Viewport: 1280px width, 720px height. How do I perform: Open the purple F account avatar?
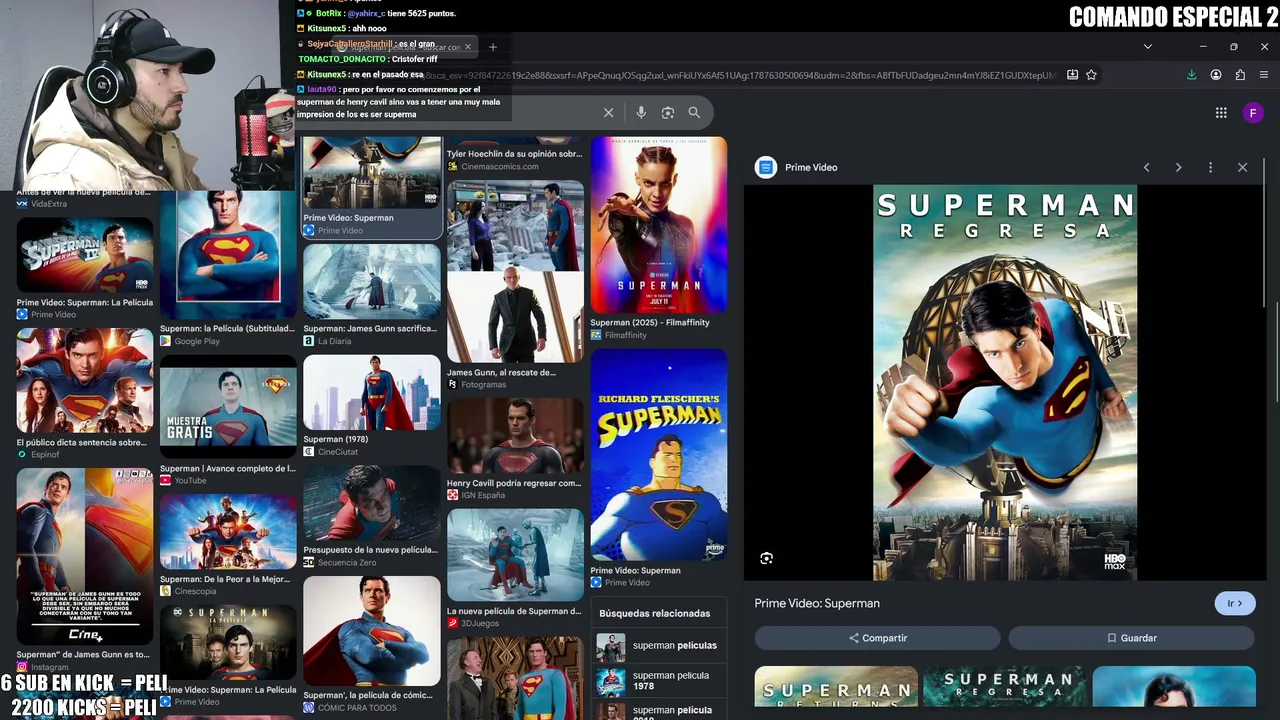tap(1253, 113)
